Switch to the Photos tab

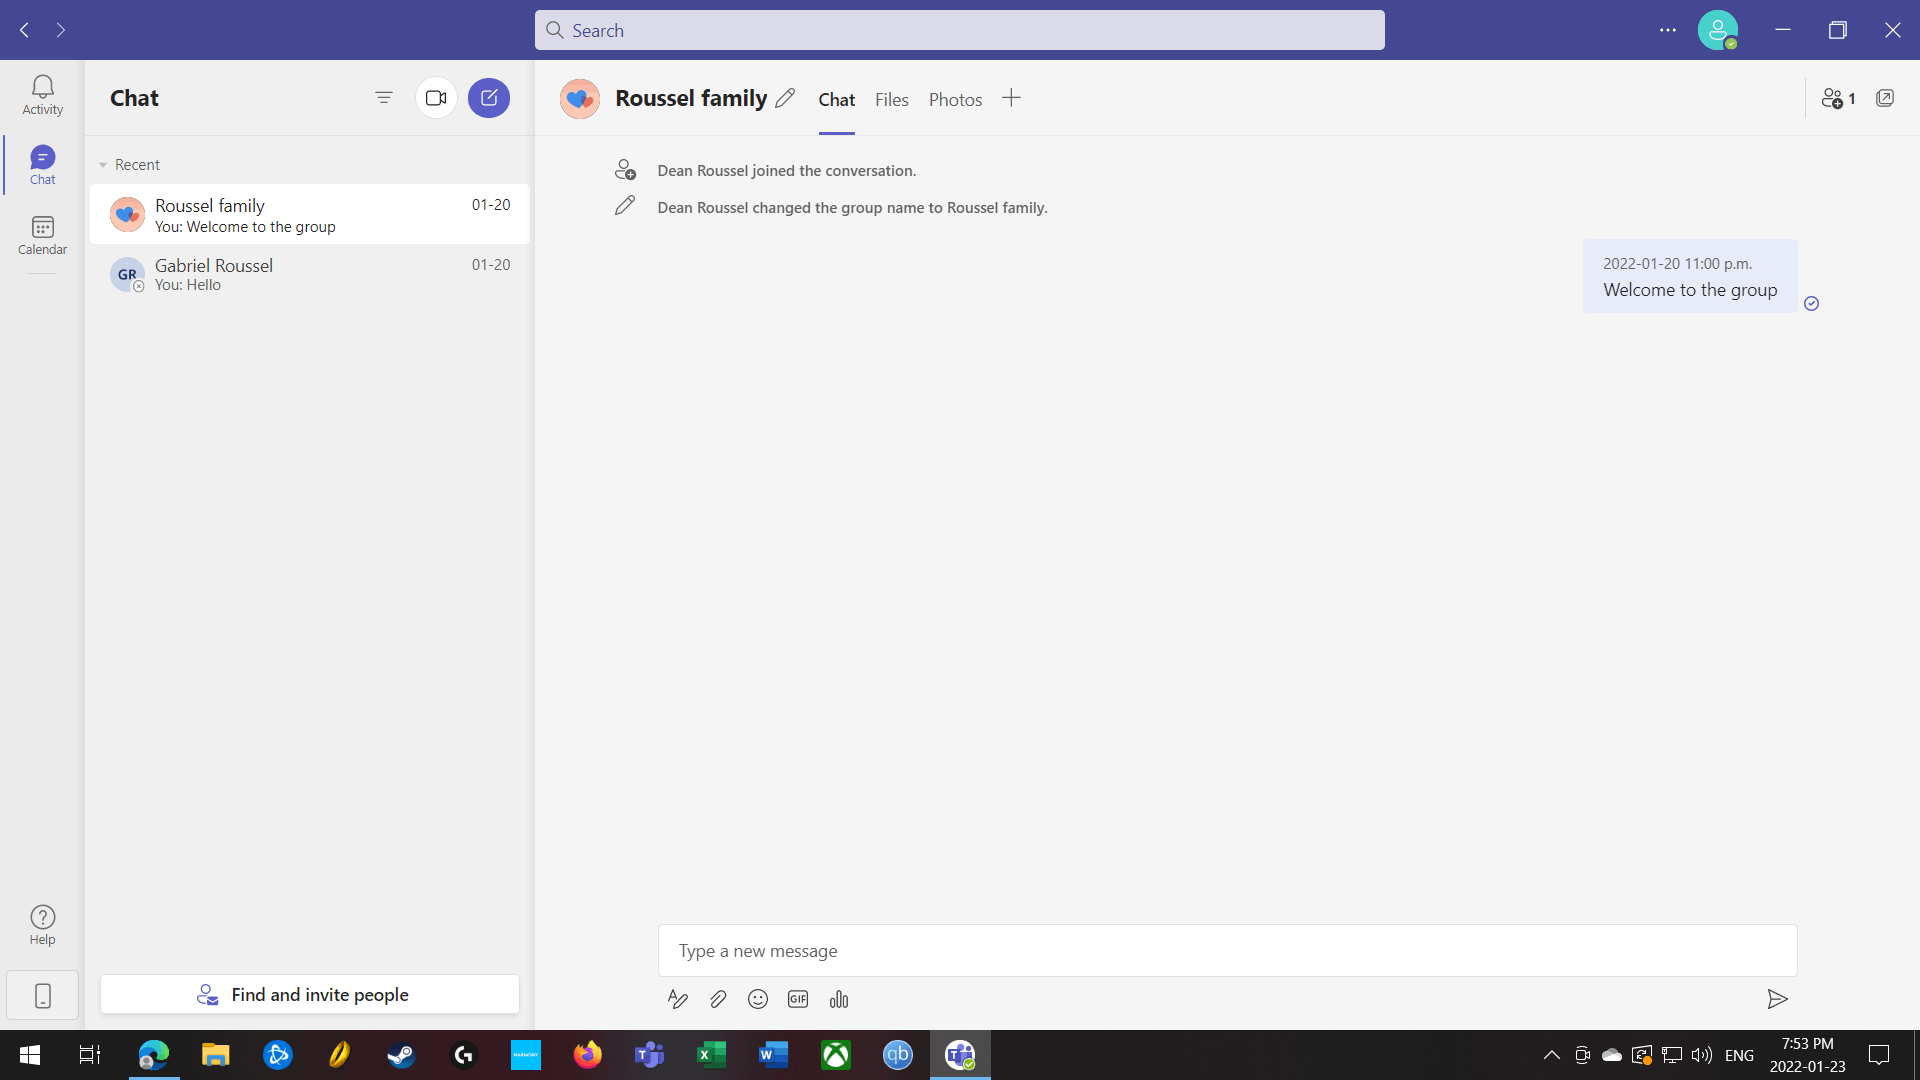click(x=955, y=99)
